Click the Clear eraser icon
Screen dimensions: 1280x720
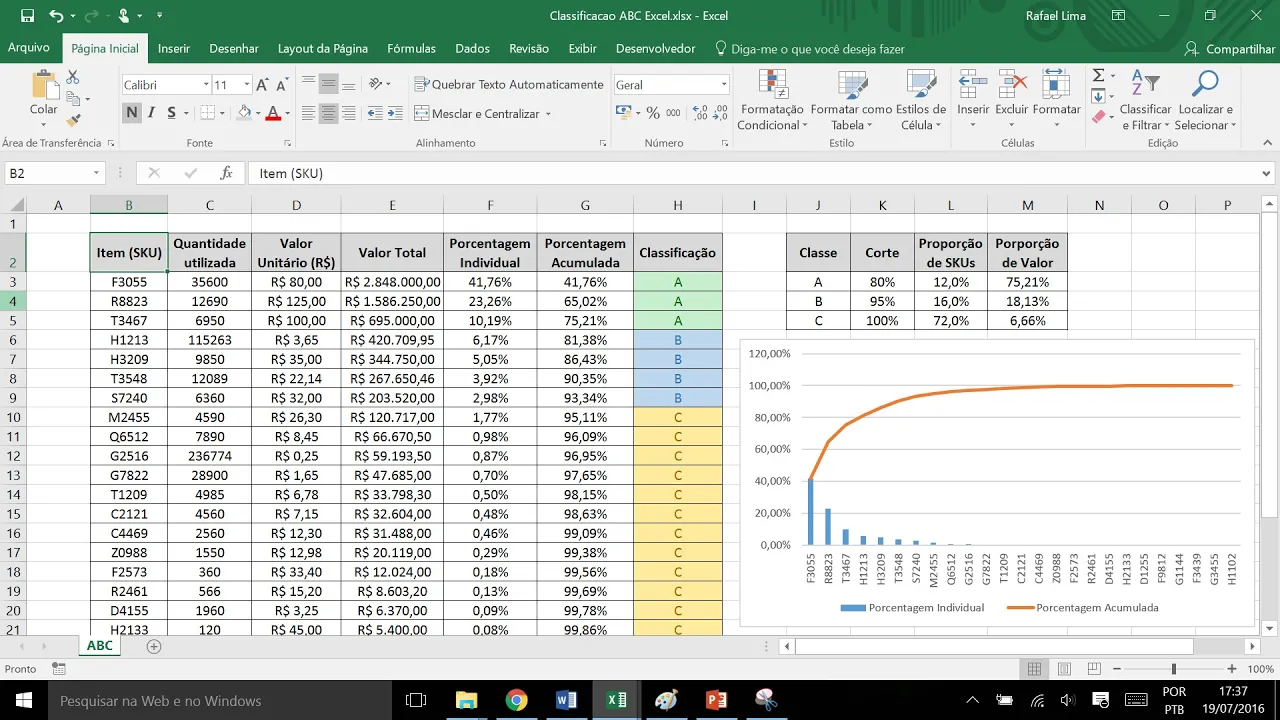1098,117
